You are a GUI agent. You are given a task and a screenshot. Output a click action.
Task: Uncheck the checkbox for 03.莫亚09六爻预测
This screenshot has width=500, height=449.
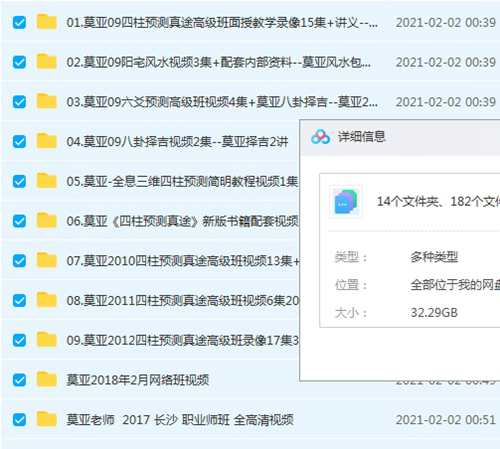pyautogui.click(x=19, y=102)
